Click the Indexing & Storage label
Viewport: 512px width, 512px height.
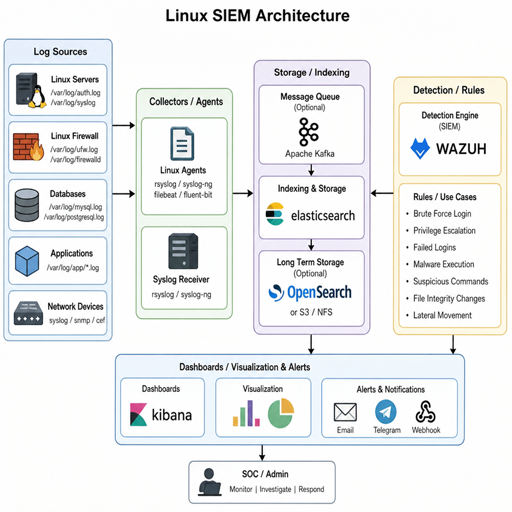(312, 189)
